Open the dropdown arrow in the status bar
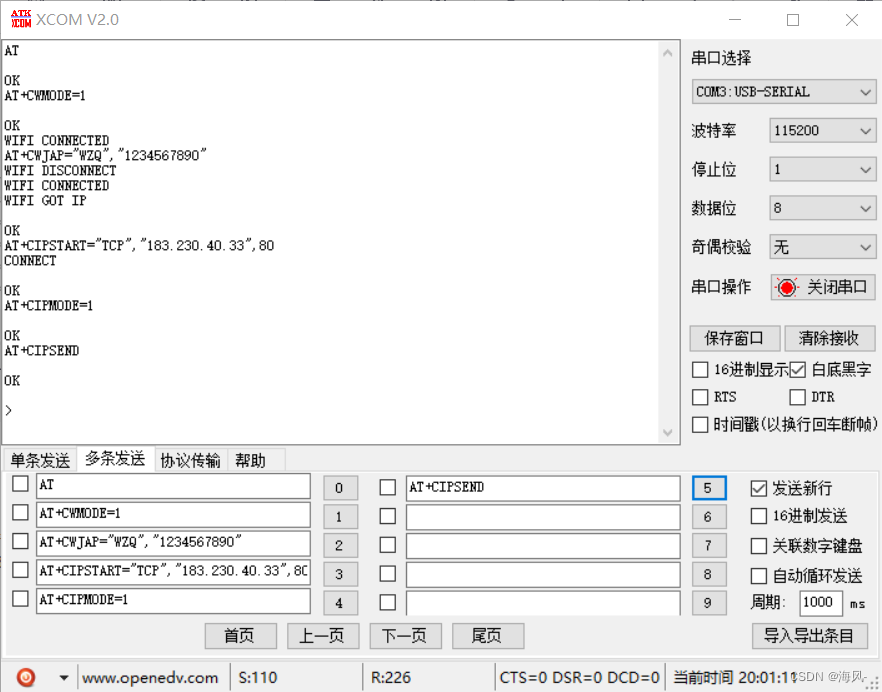 point(63,677)
